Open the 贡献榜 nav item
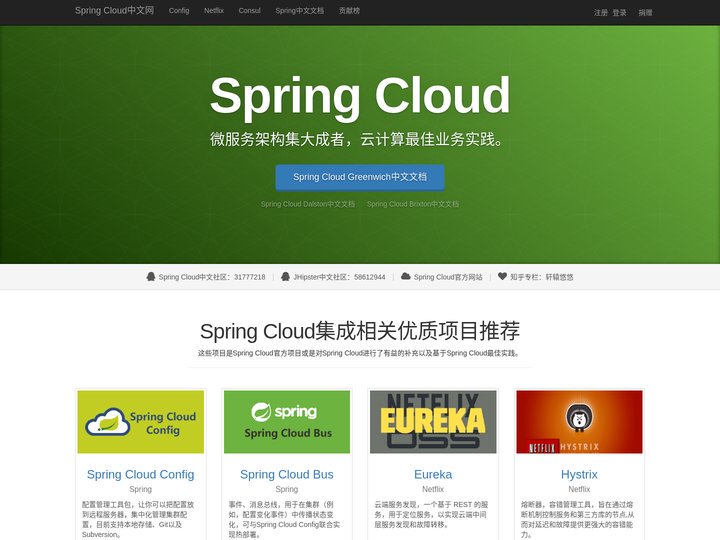This screenshot has width=720, height=540. click(349, 11)
